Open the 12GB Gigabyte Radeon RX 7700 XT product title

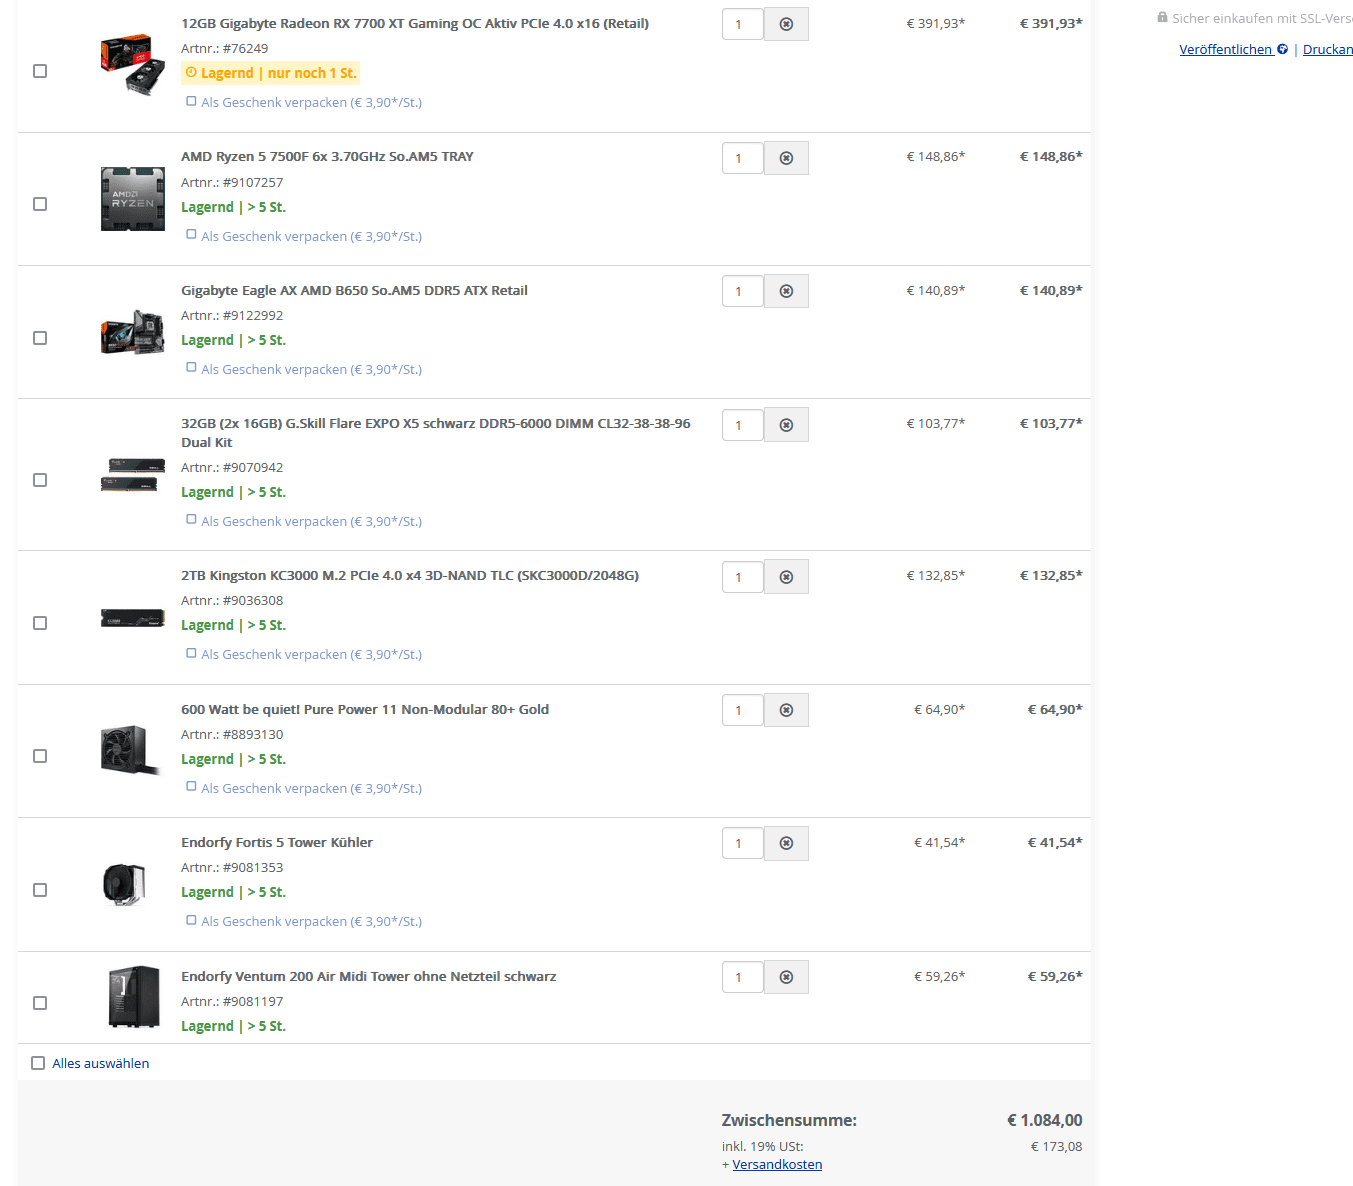pyautogui.click(x=415, y=23)
